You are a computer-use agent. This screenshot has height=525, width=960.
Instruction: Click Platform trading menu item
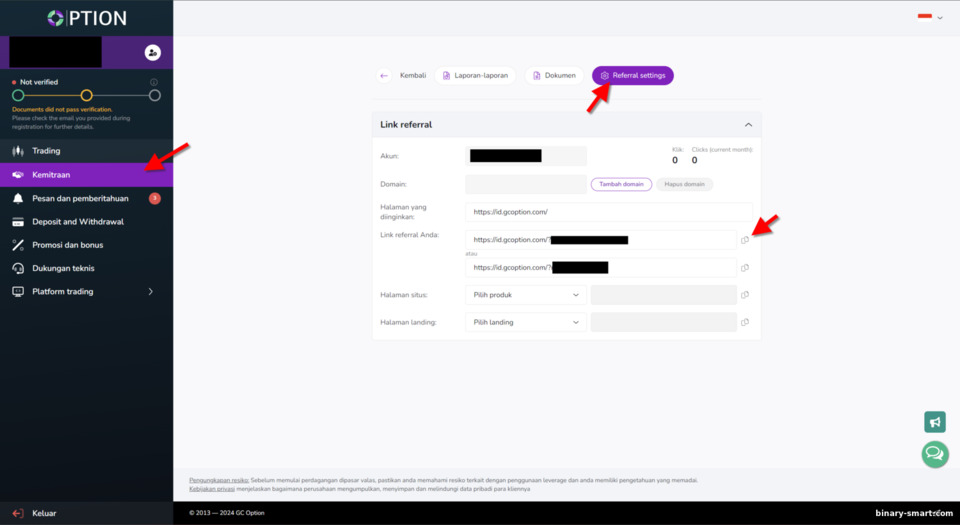click(x=86, y=291)
